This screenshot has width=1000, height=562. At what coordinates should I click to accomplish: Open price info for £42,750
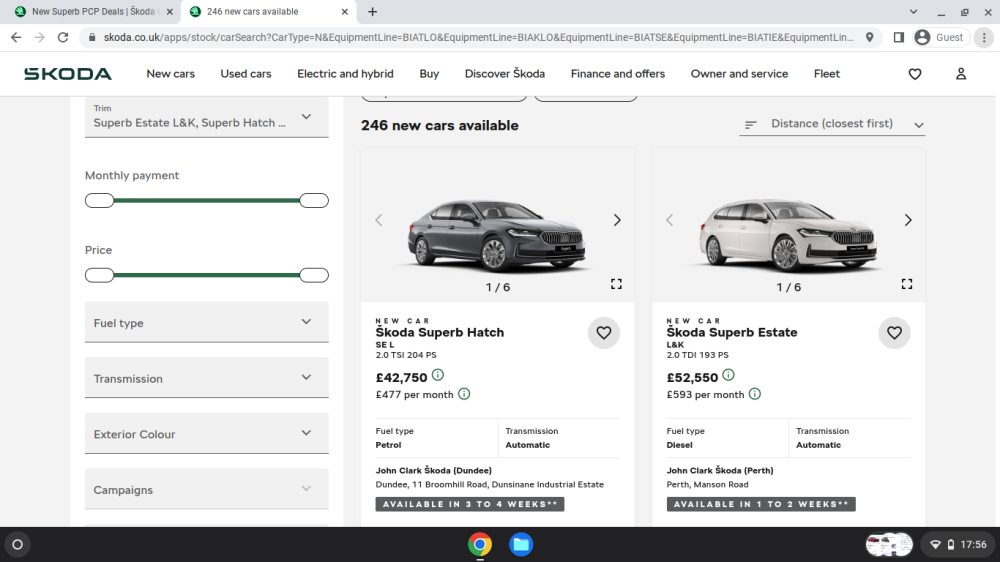coord(438,375)
